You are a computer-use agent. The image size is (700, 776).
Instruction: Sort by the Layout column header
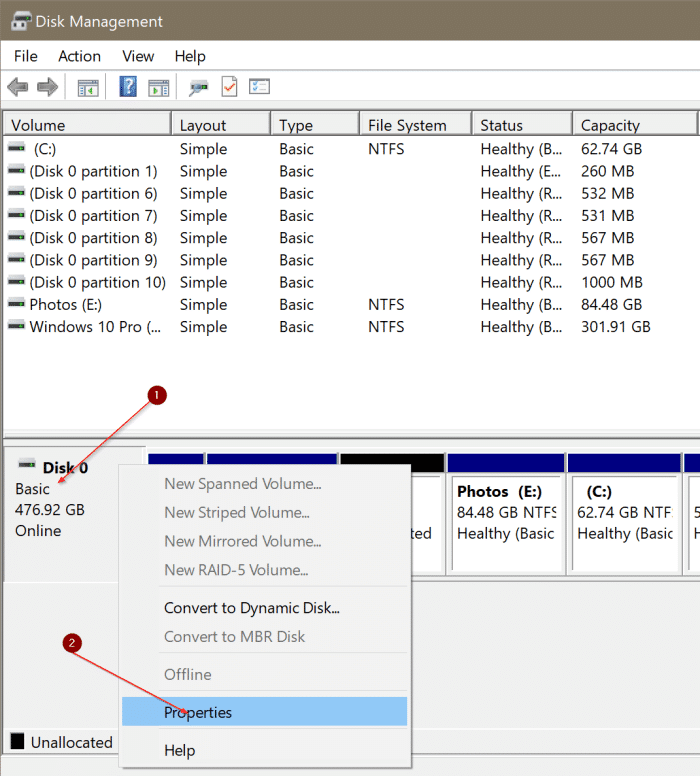221,125
